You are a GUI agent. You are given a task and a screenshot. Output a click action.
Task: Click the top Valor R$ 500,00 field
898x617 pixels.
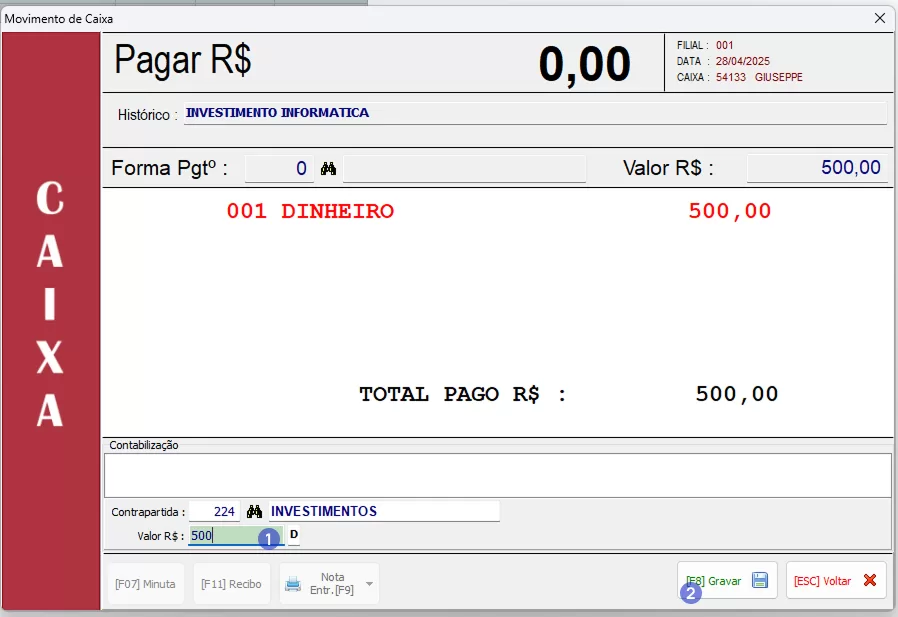click(x=816, y=168)
